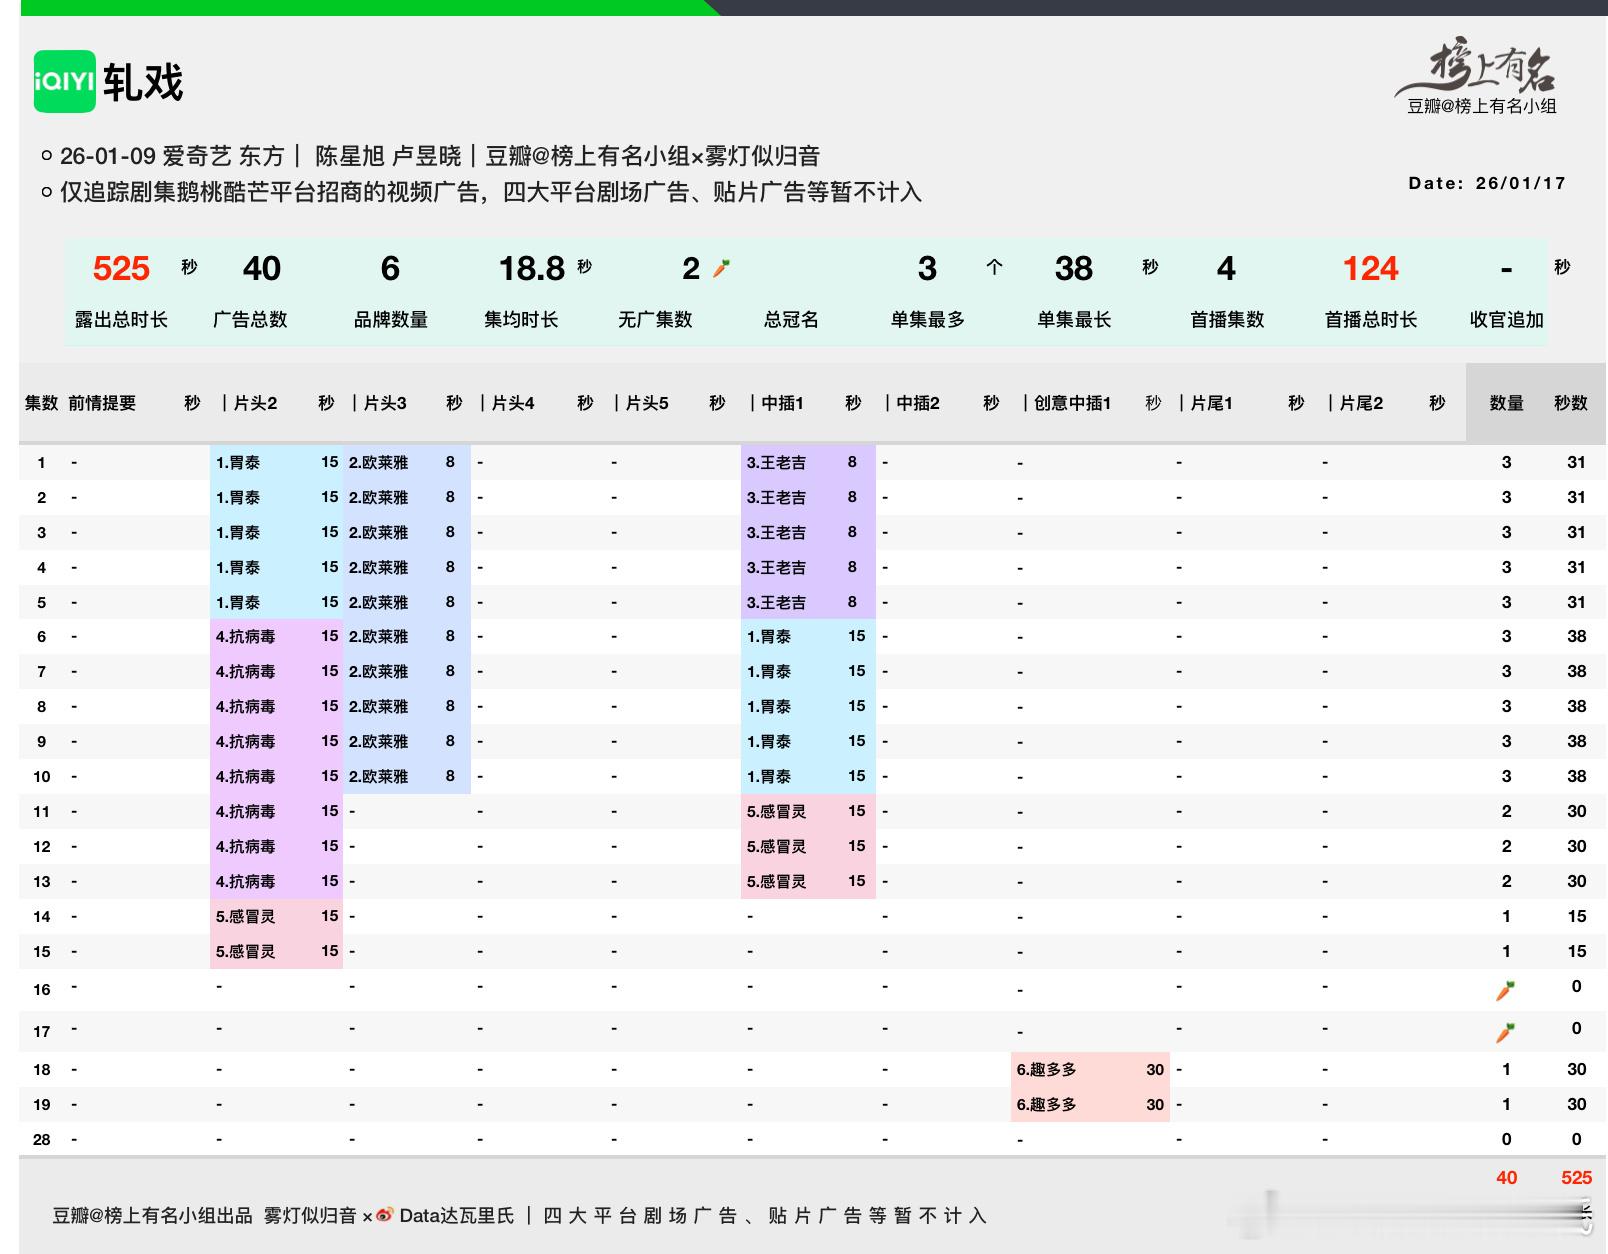Click the 秒数 column header

coord(1571,403)
